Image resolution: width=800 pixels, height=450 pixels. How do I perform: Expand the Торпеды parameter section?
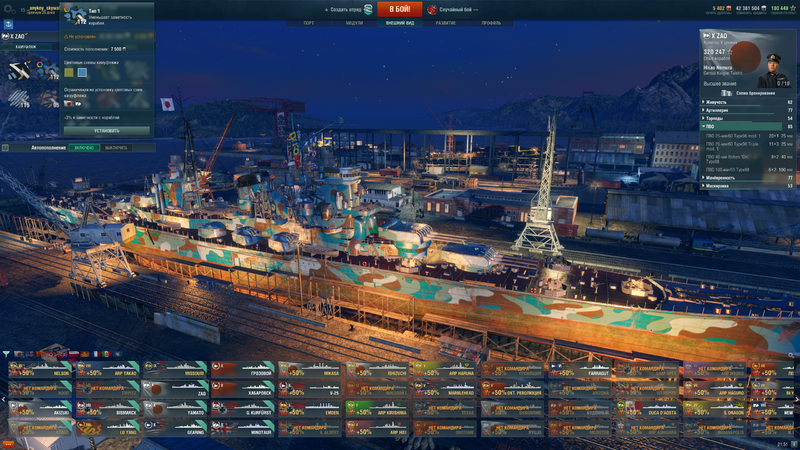click(x=747, y=118)
